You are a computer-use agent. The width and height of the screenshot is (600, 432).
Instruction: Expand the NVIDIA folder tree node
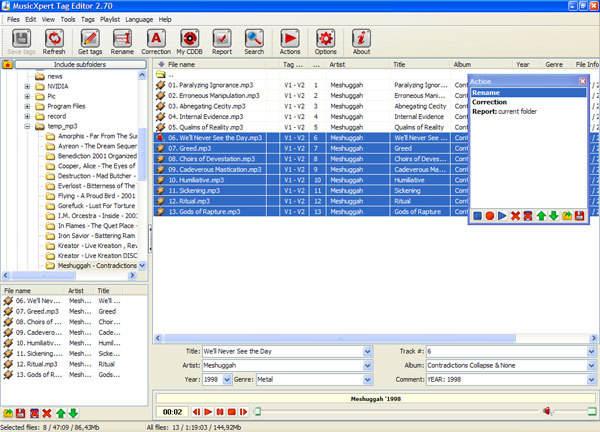coord(27,86)
